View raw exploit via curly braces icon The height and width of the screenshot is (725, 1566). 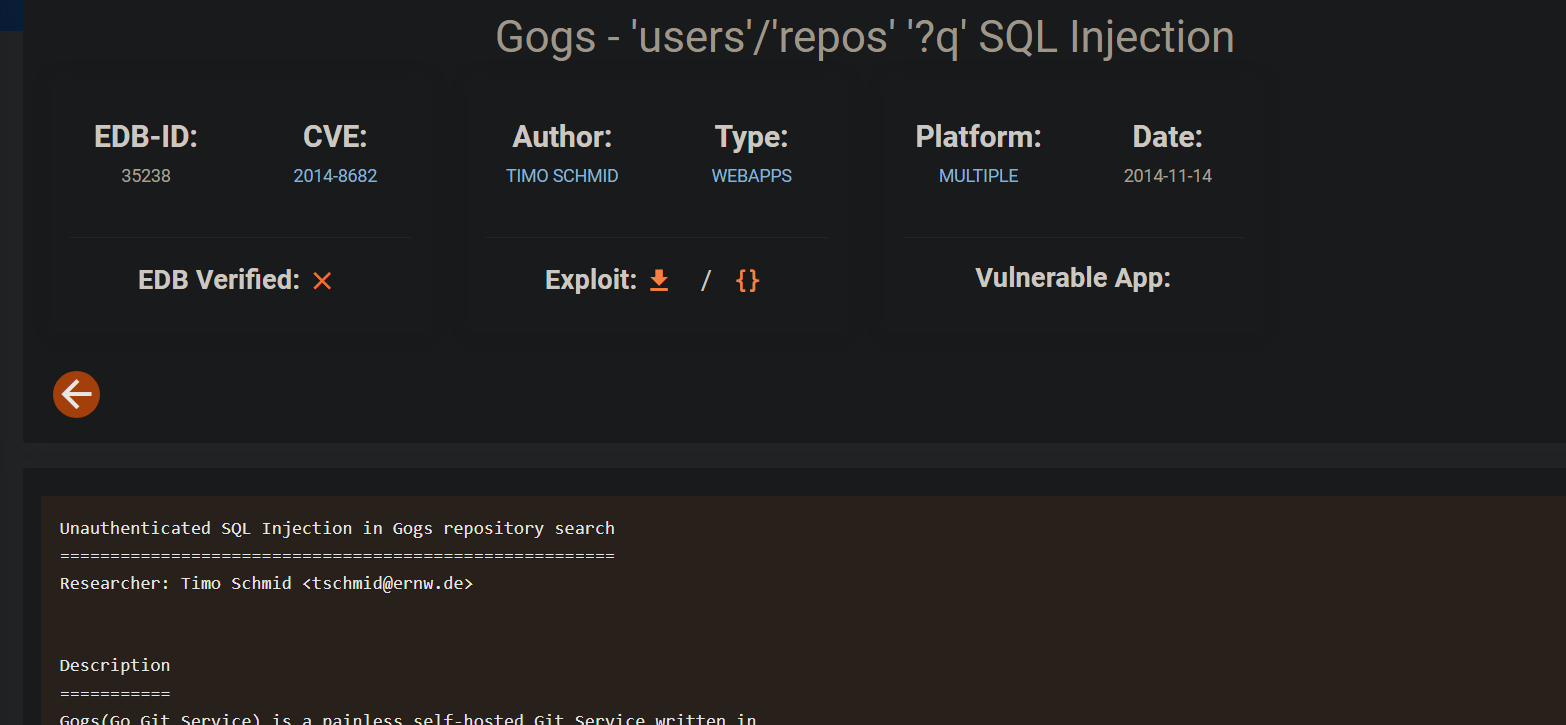(747, 281)
